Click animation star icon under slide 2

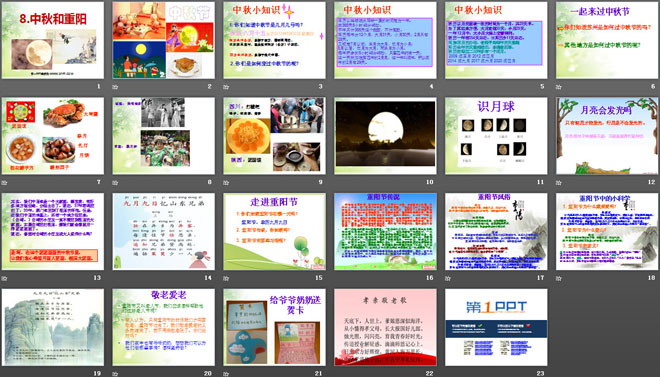pyautogui.click(x=115, y=87)
